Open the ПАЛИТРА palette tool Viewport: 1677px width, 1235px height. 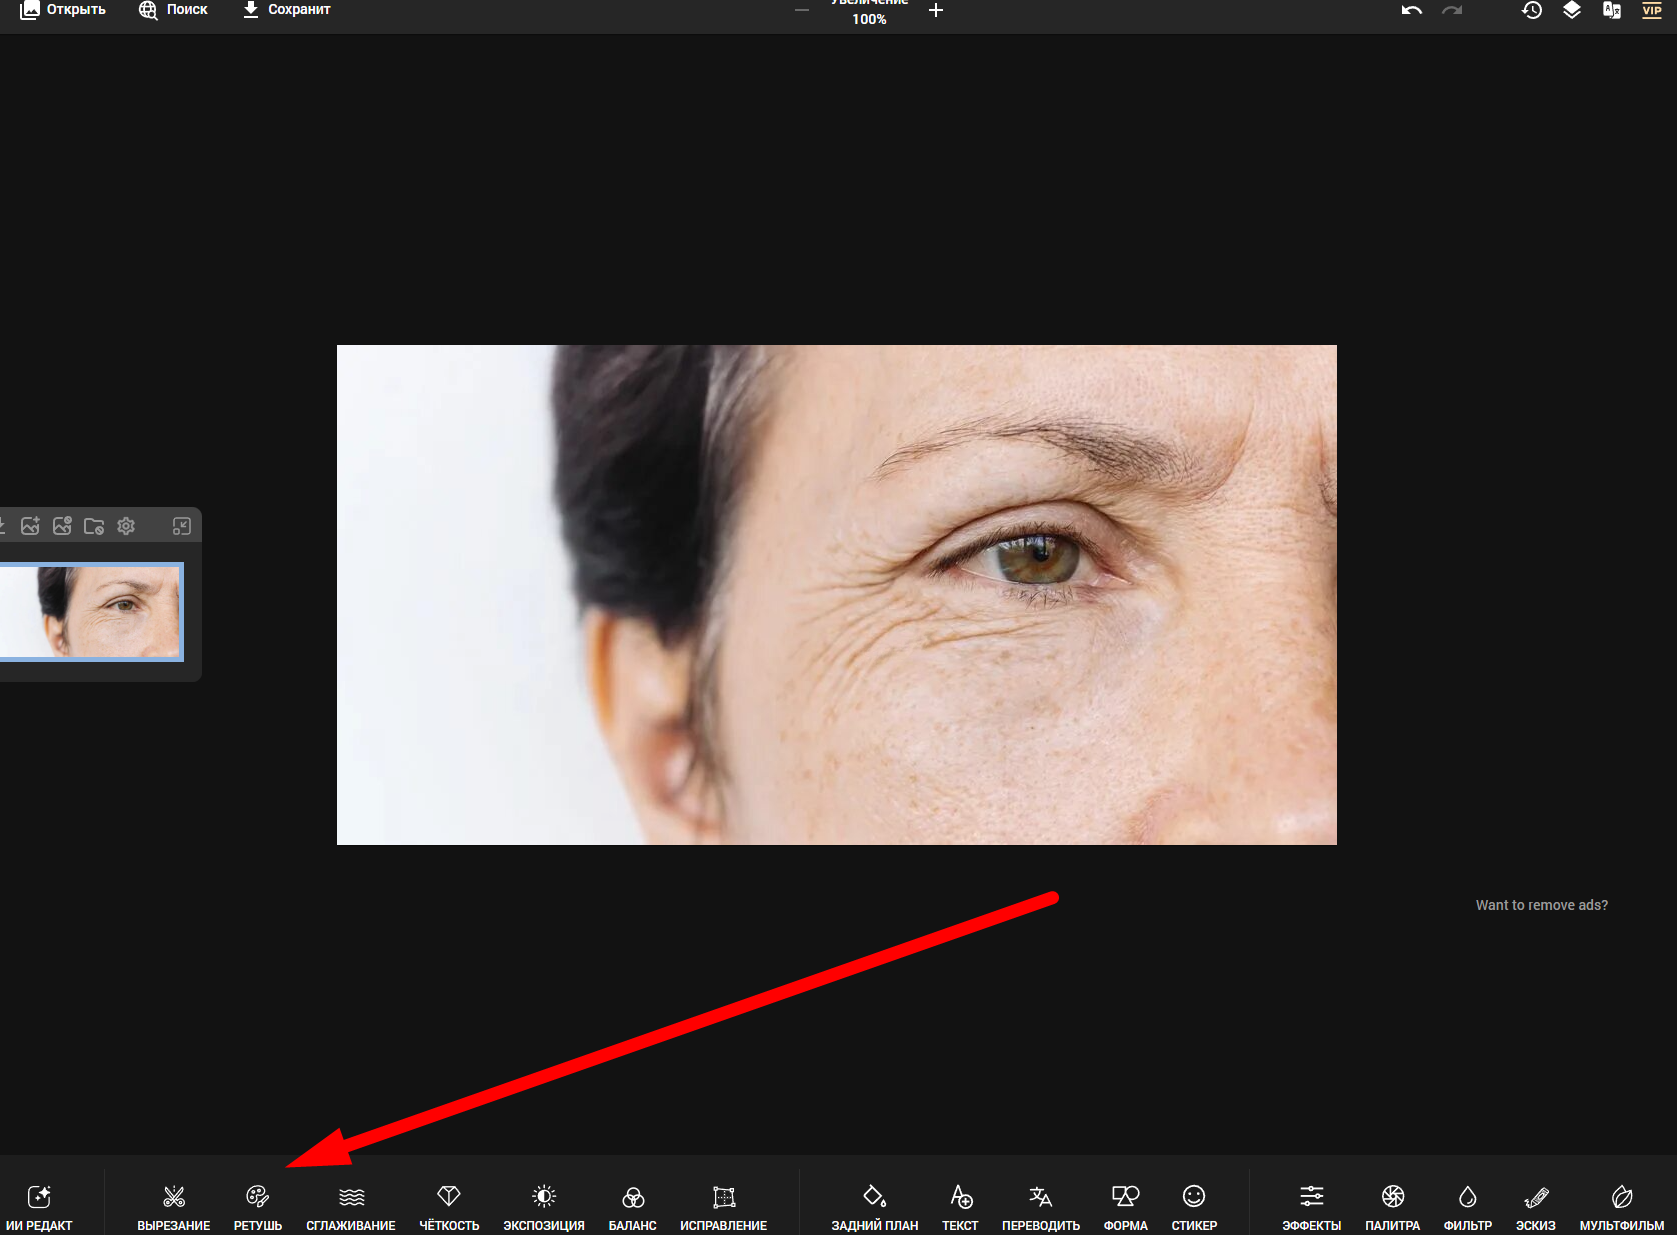click(1393, 1207)
